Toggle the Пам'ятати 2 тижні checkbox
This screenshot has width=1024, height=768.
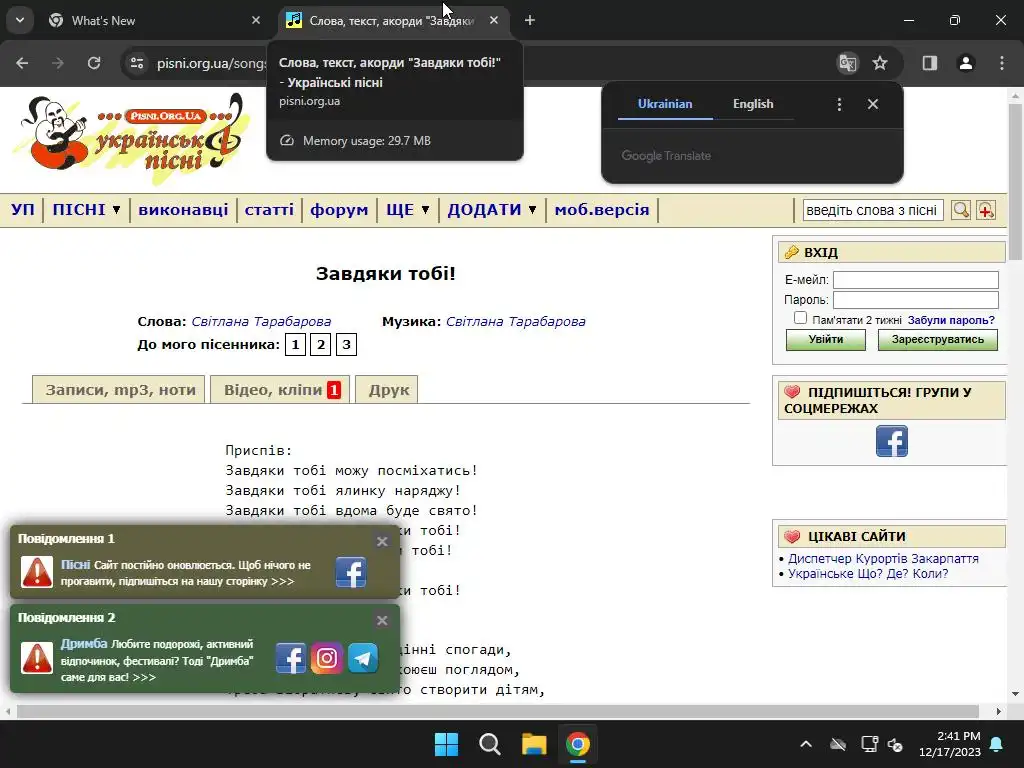click(800, 318)
